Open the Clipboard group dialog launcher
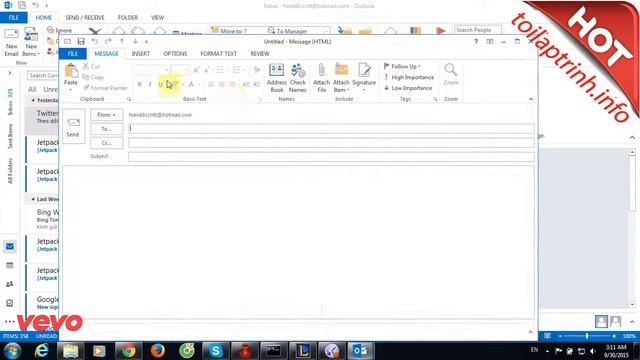 tap(129, 99)
